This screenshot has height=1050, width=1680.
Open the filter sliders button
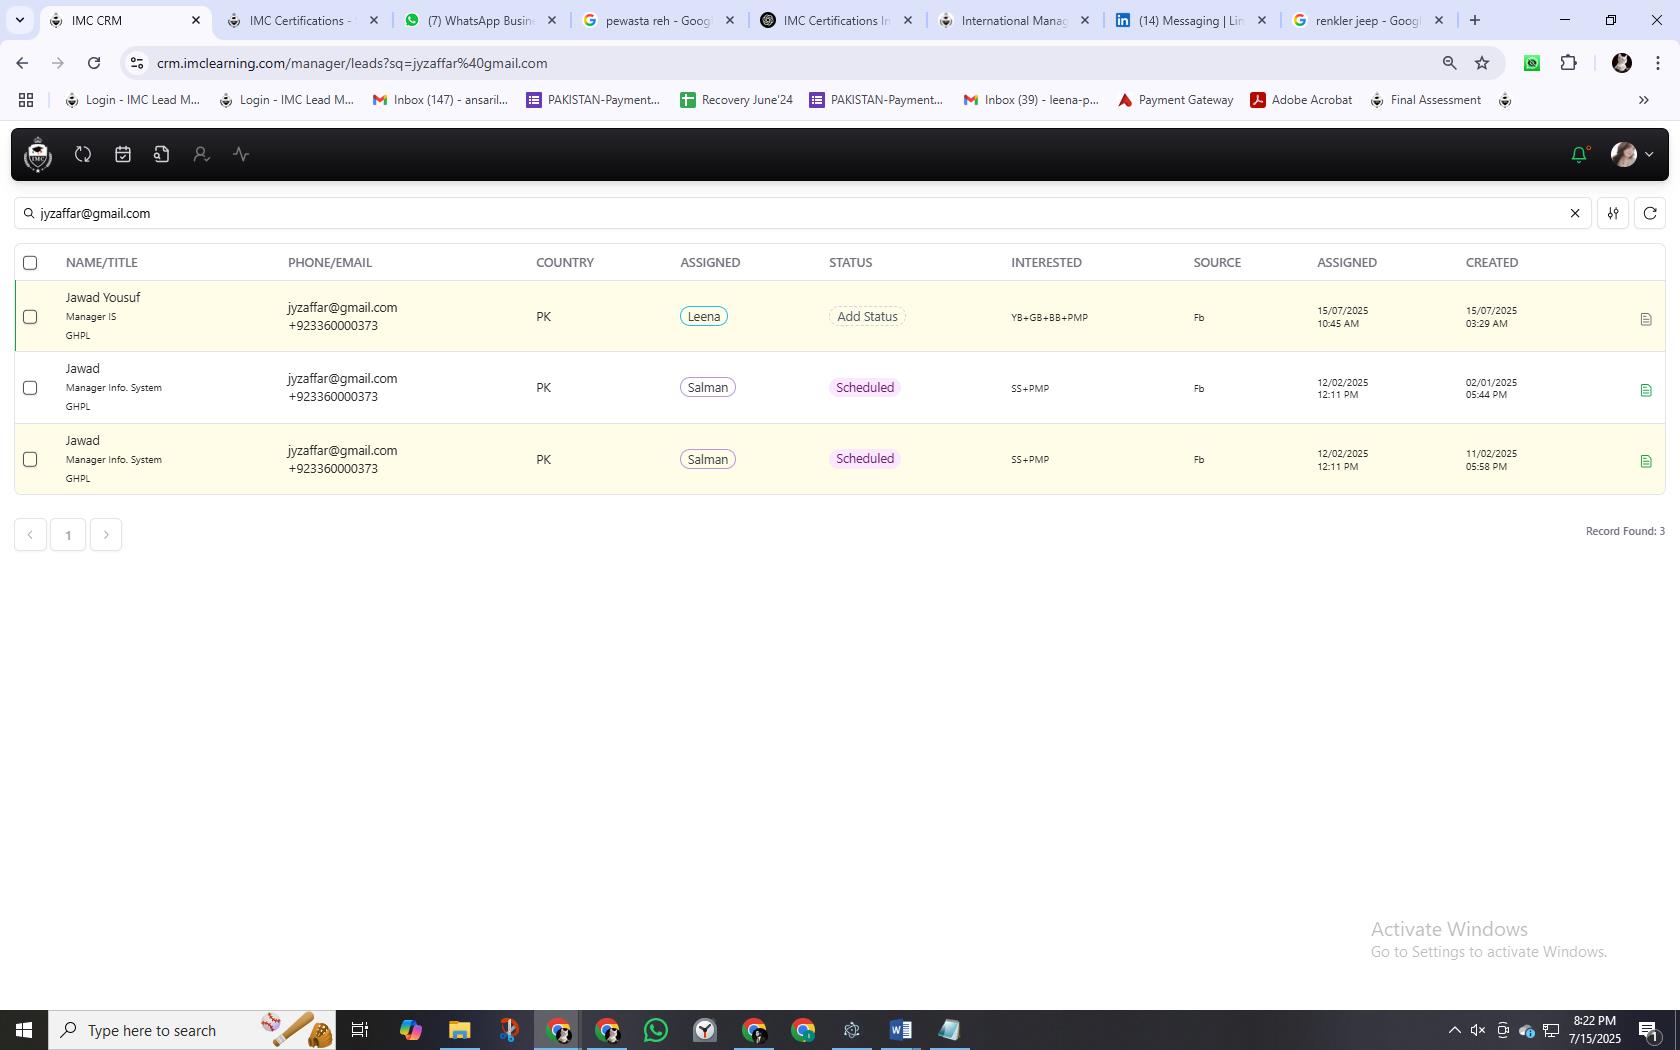(x=1613, y=213)
